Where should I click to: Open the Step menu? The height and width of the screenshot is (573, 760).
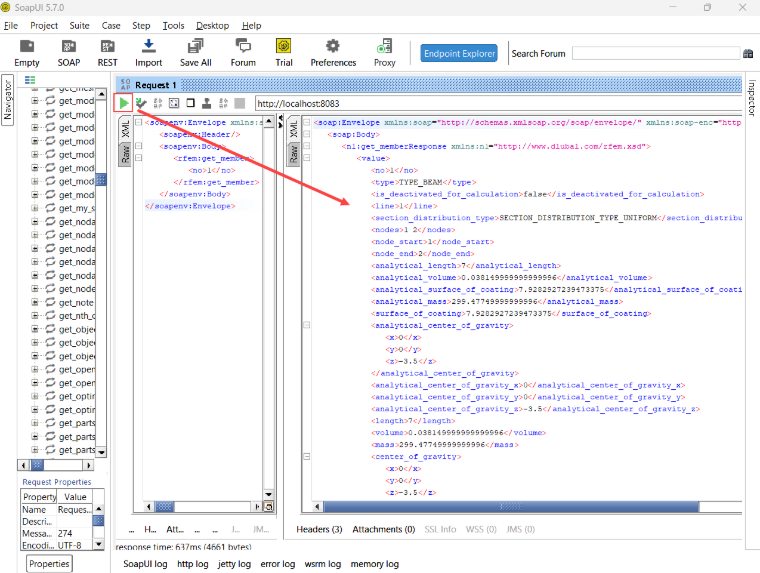coord(141,26)
